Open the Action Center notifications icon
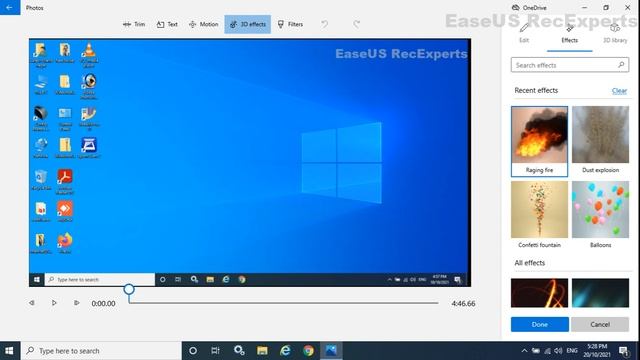The image size is (640, 360). click(x=623, y=351)
